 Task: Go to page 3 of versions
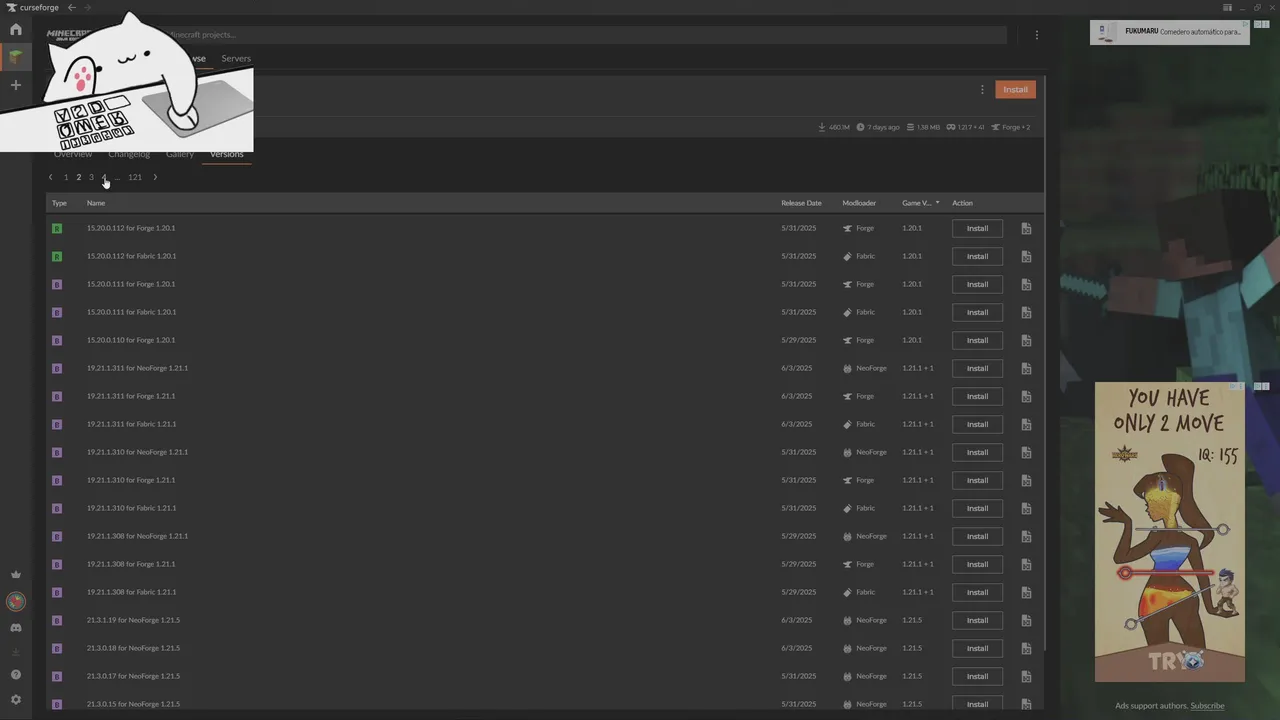[91, 177]
